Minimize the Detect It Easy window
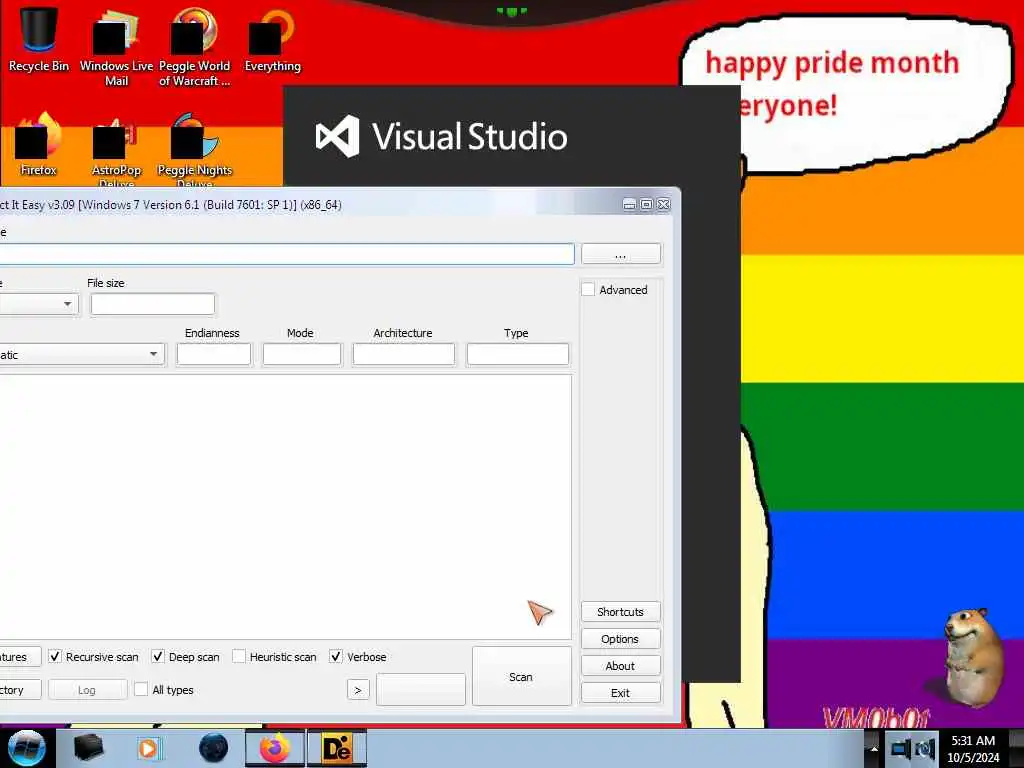This screenshot has width=1024, height=768. pyautogui.click(x=630, y=204)
